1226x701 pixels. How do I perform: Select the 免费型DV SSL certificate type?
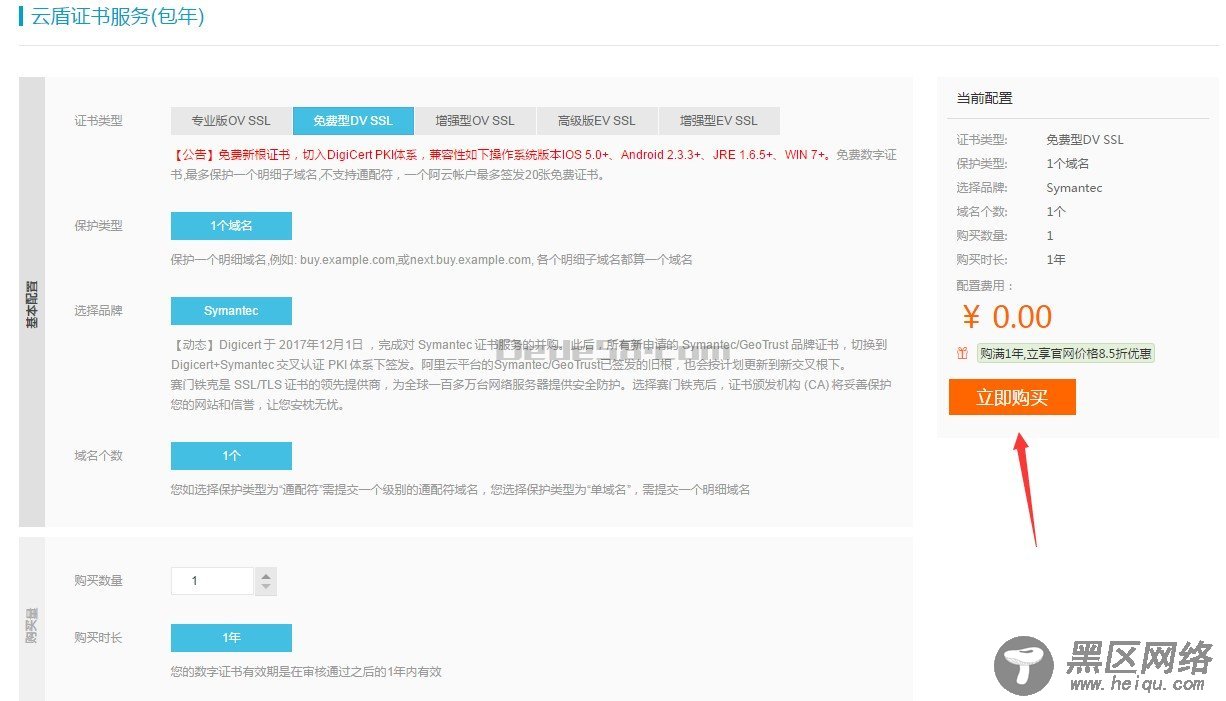[x=353, y=121]
